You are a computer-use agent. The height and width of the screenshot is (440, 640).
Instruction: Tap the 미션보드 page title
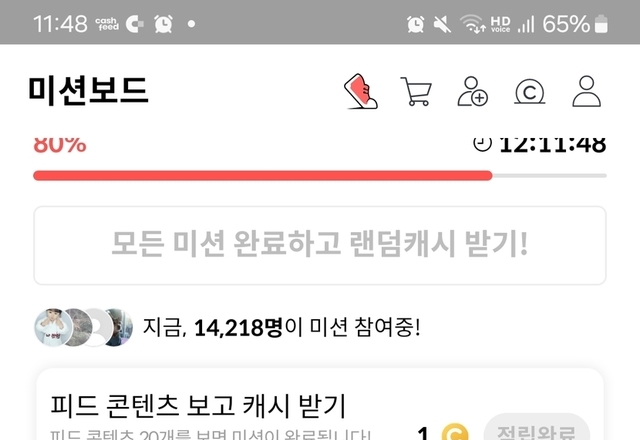coord(88,91)
